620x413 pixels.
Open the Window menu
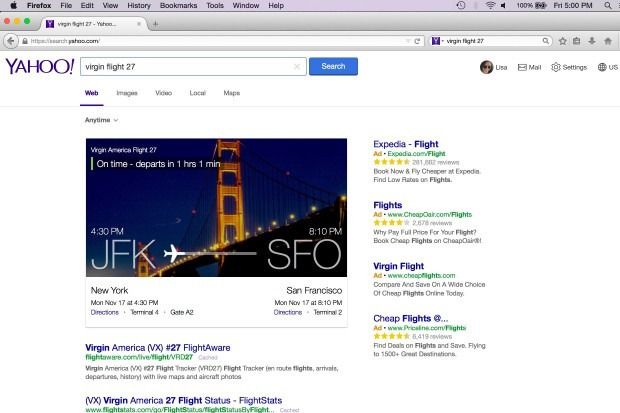(246, 6)
